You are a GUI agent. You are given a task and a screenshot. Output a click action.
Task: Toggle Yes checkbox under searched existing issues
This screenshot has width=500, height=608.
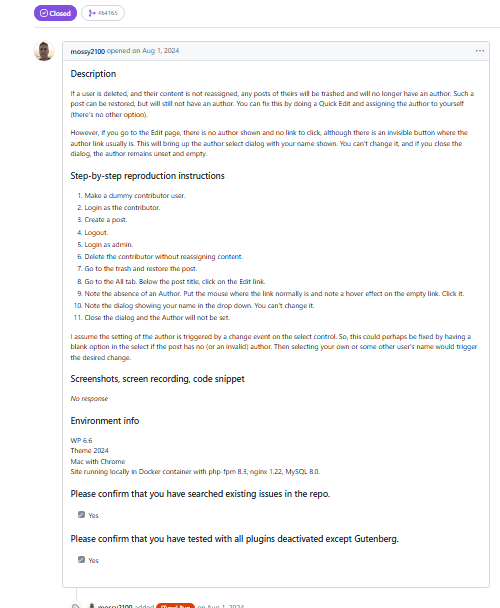[x=81, y=515]
